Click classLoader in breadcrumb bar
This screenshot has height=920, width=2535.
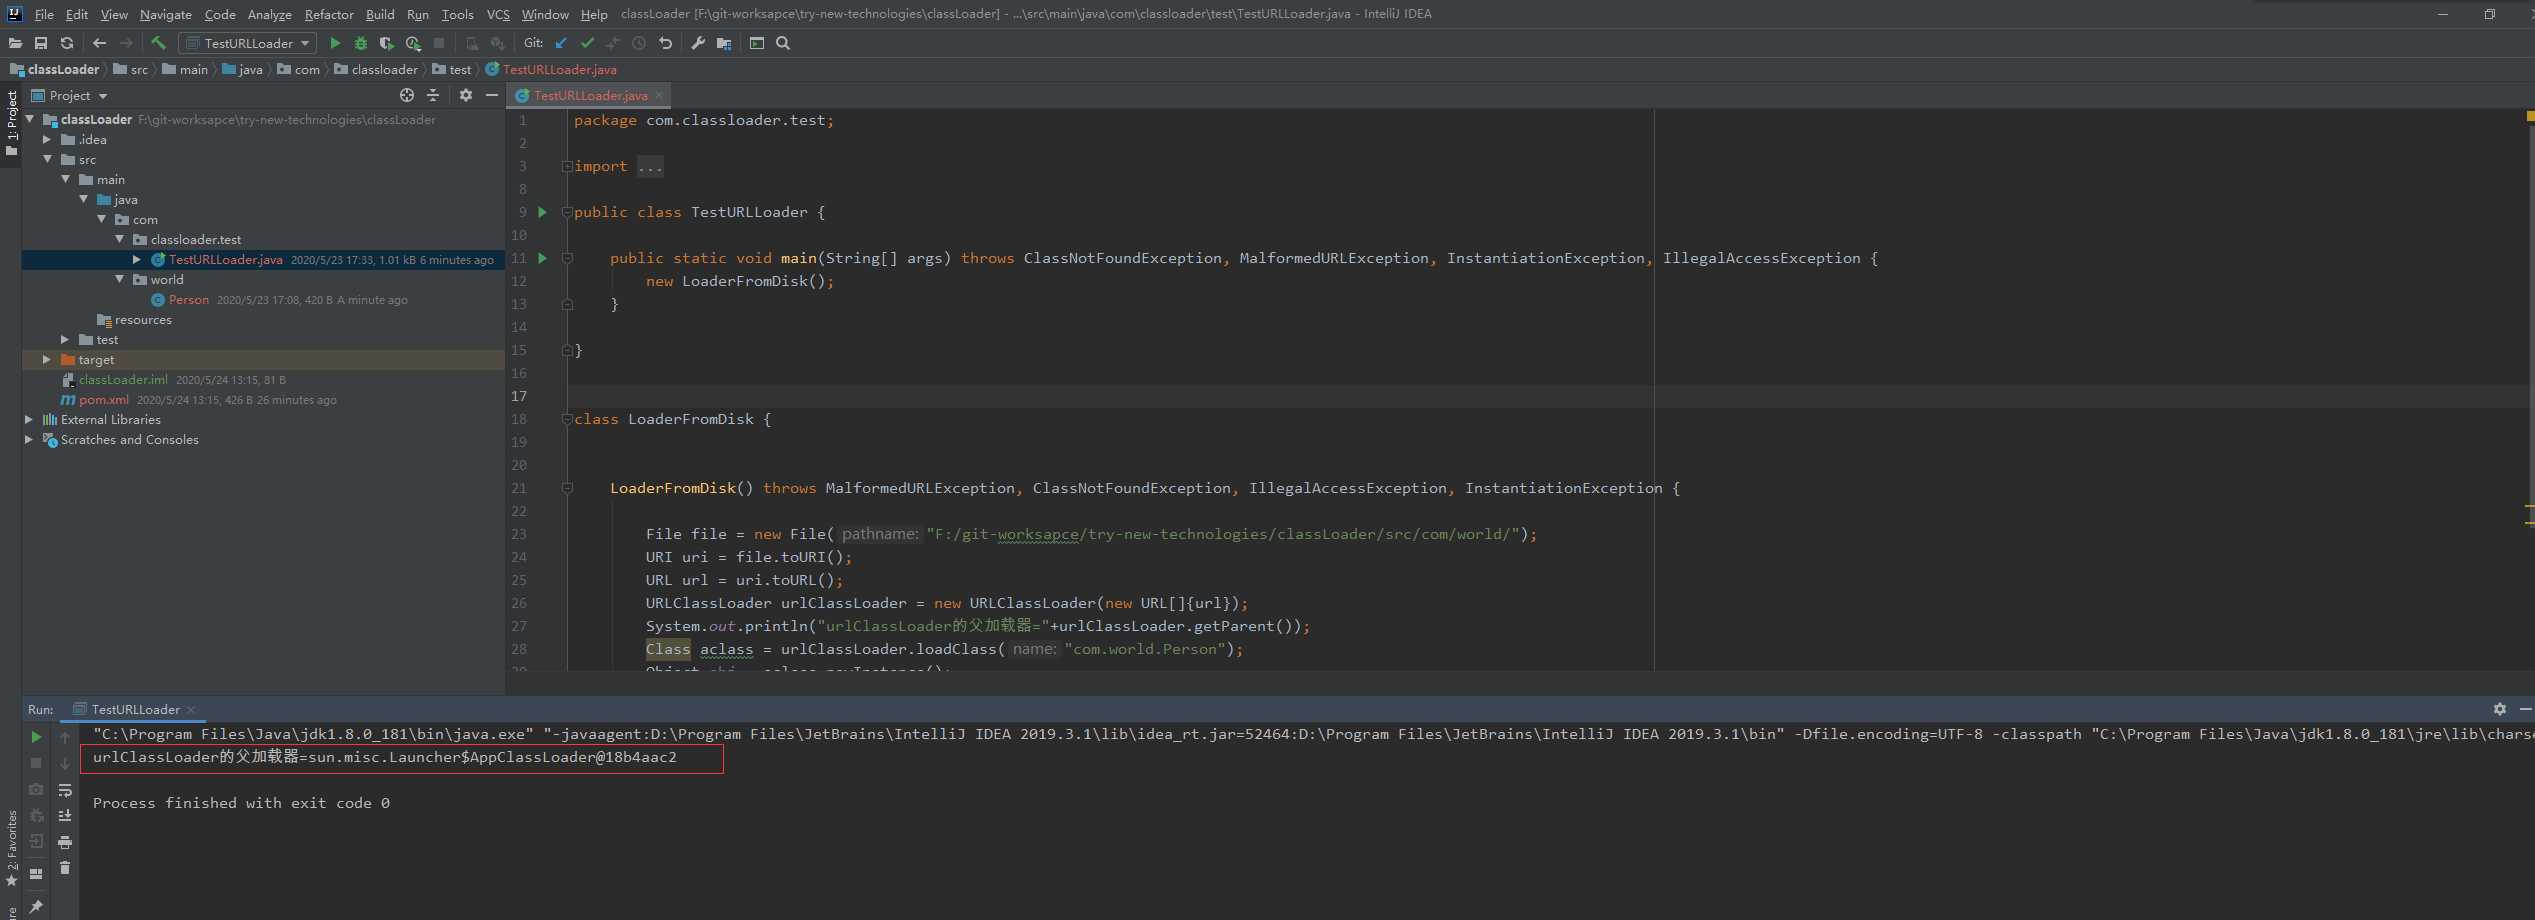point(55,69)
